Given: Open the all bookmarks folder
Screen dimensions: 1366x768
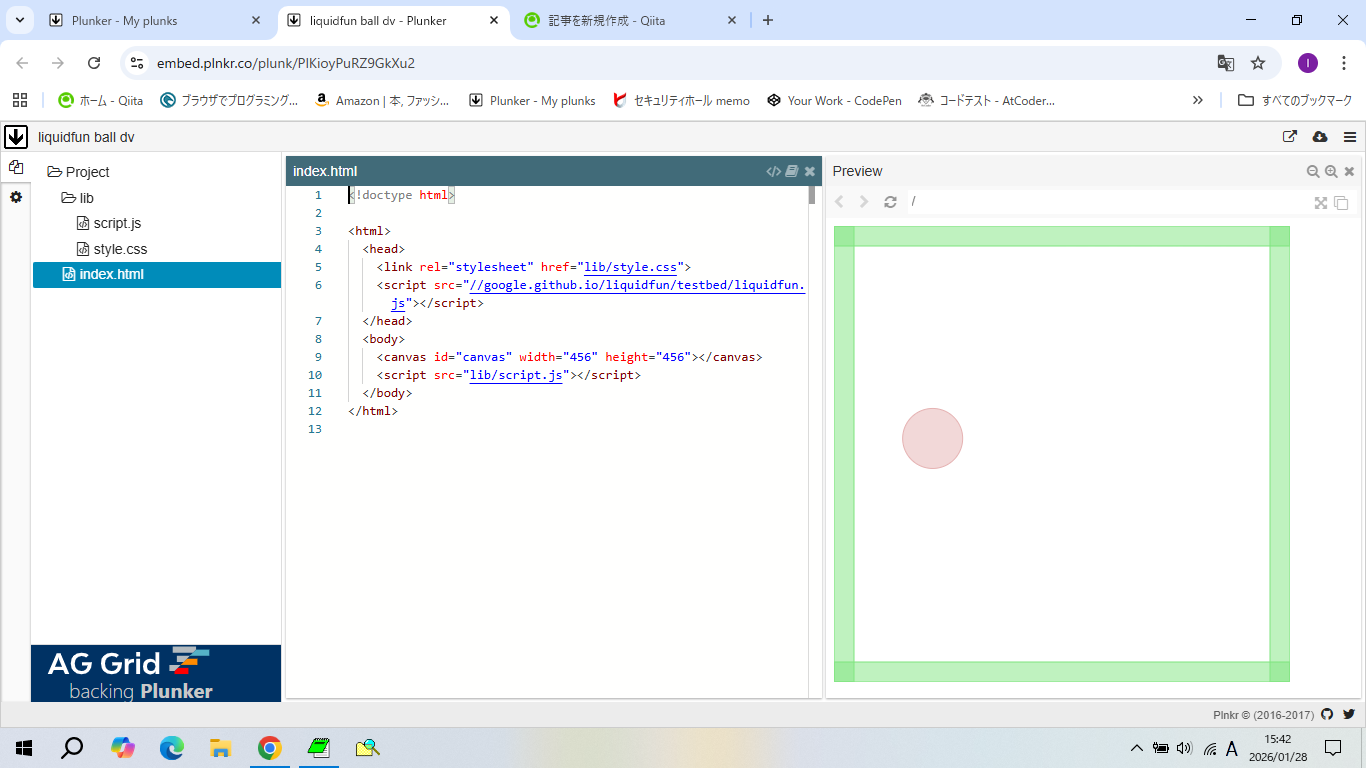Looking at the screenshot, I should click(x=1295, y=100).
